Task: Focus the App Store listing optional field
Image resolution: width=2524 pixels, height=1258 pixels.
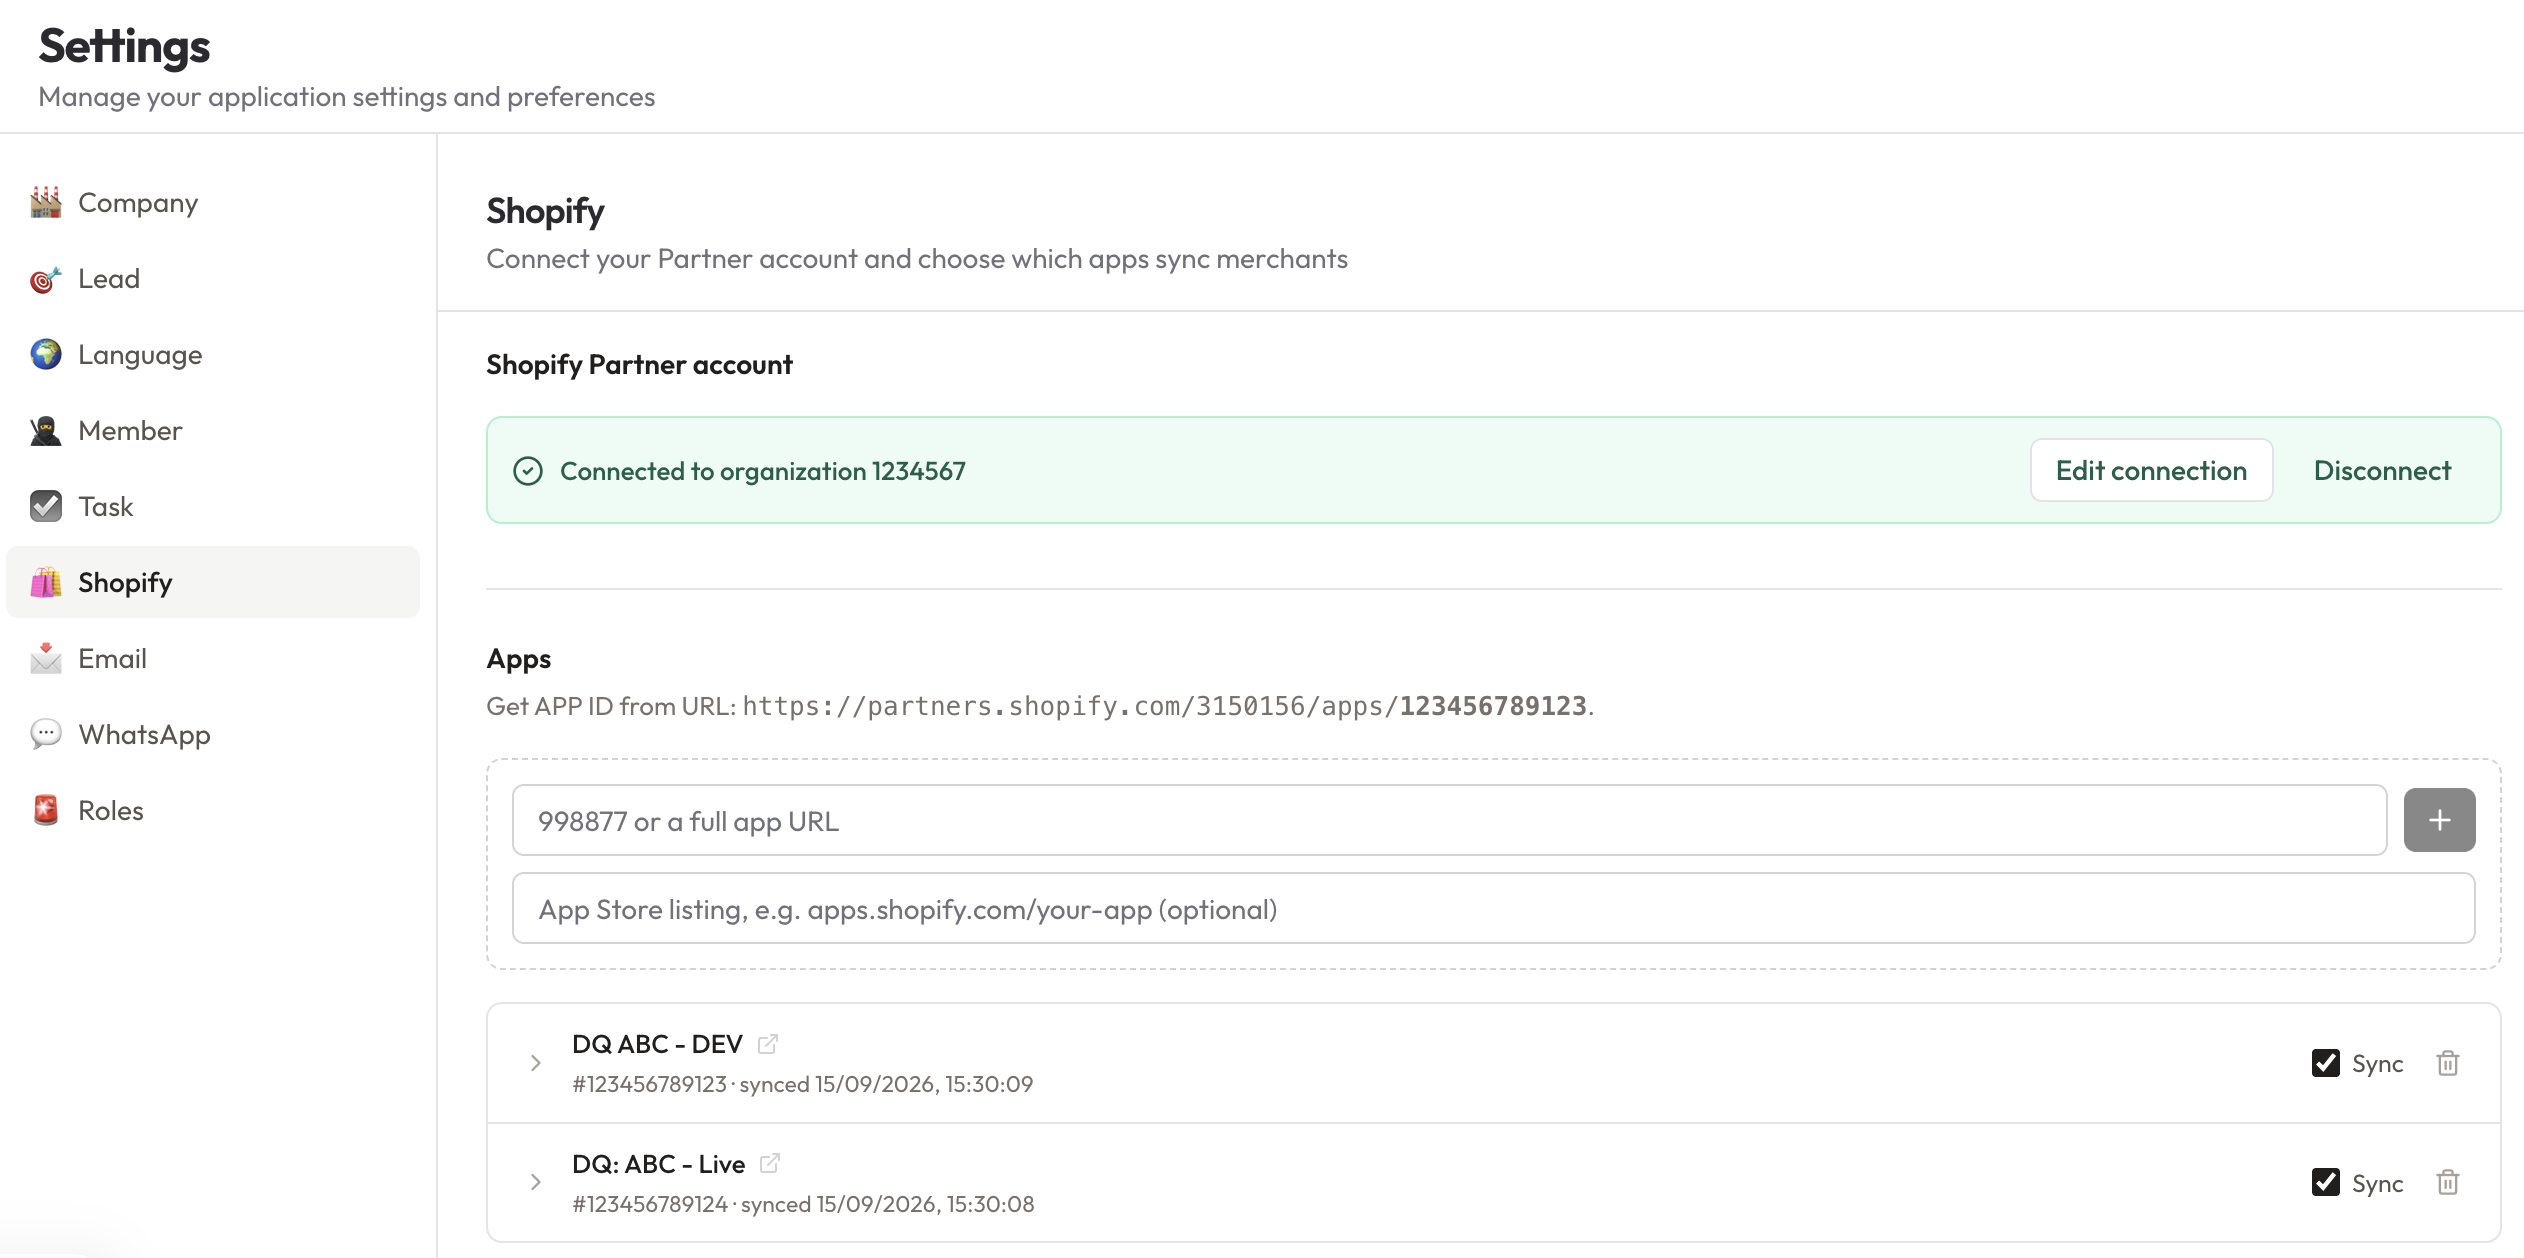Action: pos(1493,908)
